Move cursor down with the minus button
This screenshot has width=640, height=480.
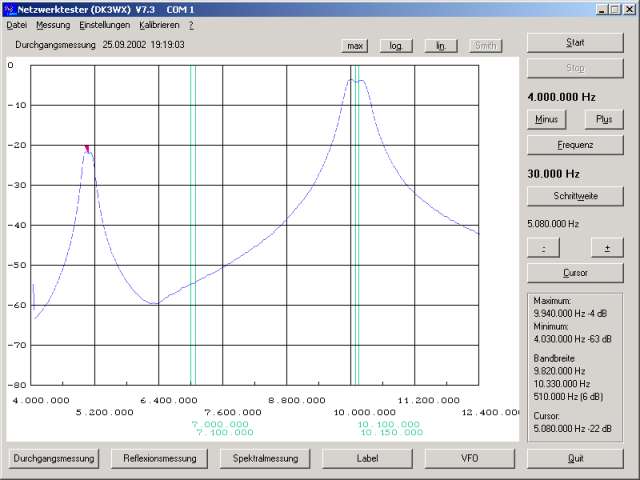543,248
